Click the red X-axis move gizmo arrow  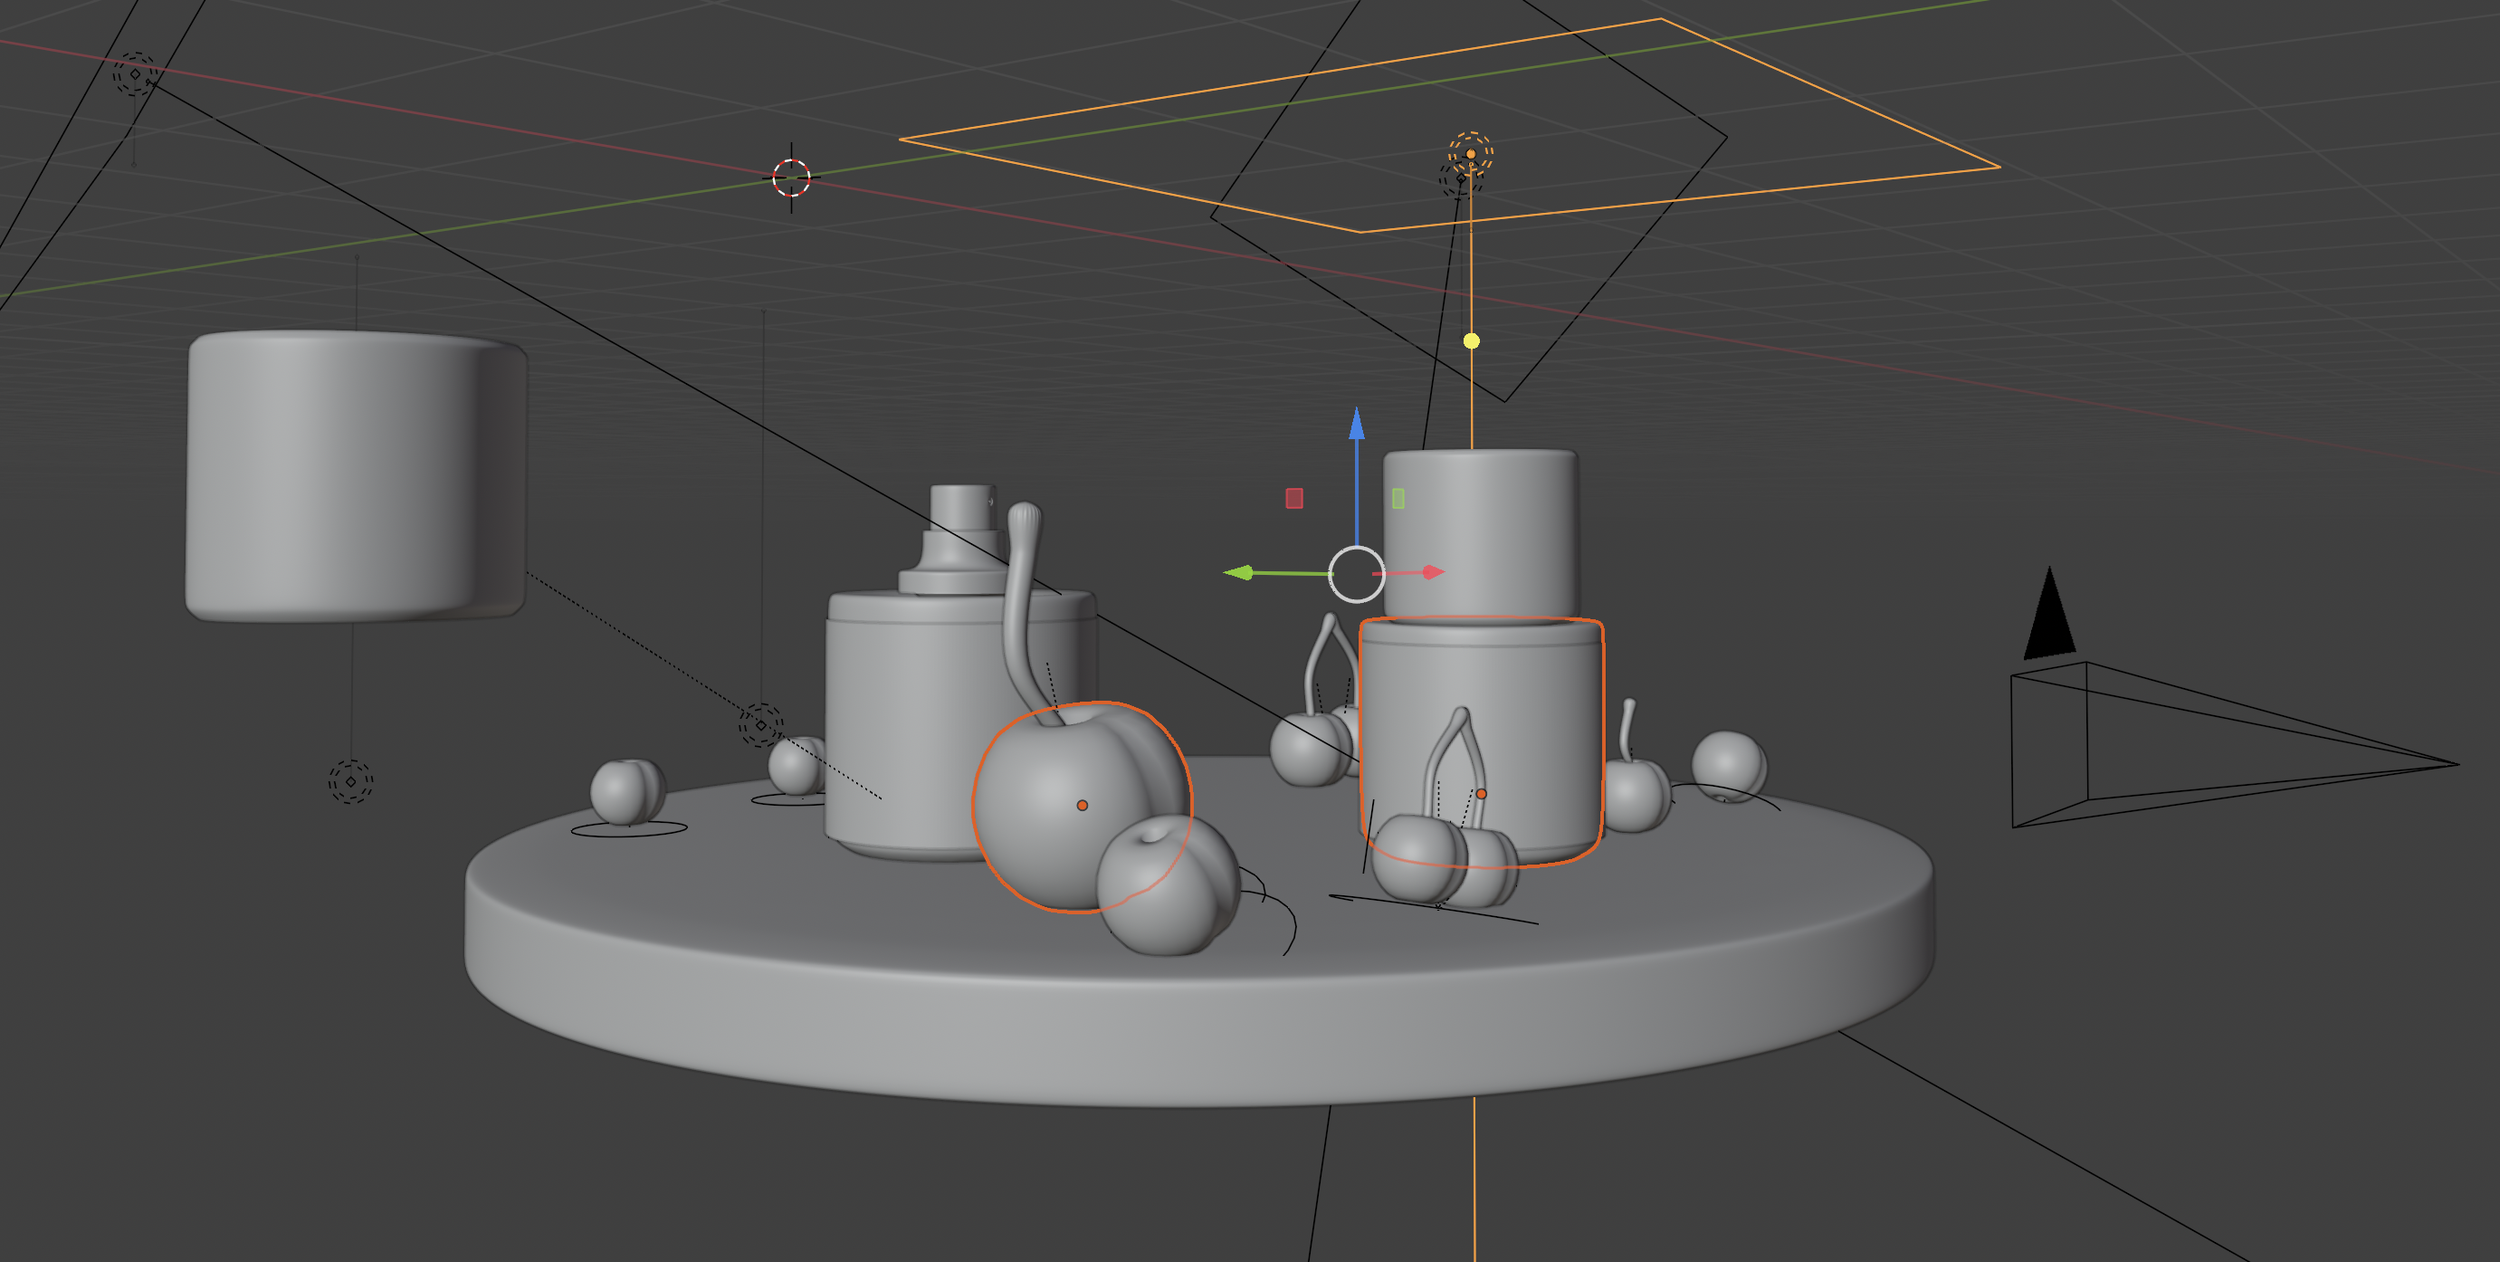1432,572
